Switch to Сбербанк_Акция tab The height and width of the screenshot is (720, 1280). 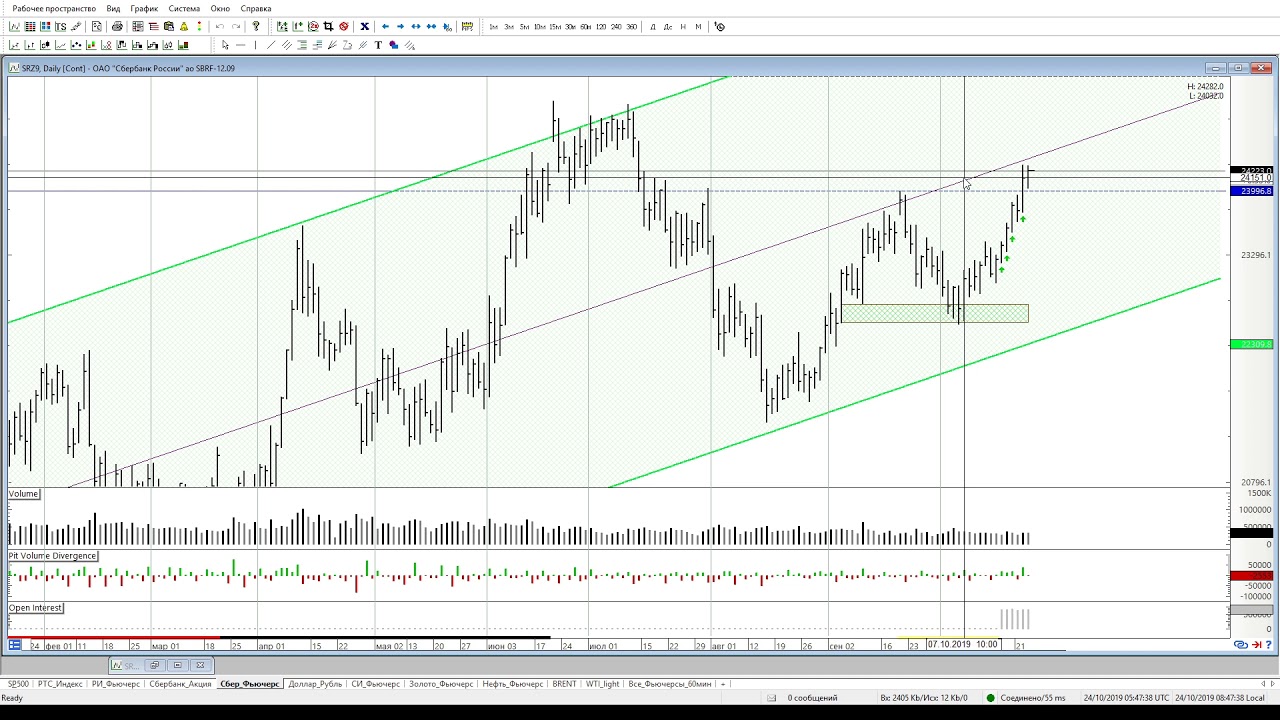180,684
